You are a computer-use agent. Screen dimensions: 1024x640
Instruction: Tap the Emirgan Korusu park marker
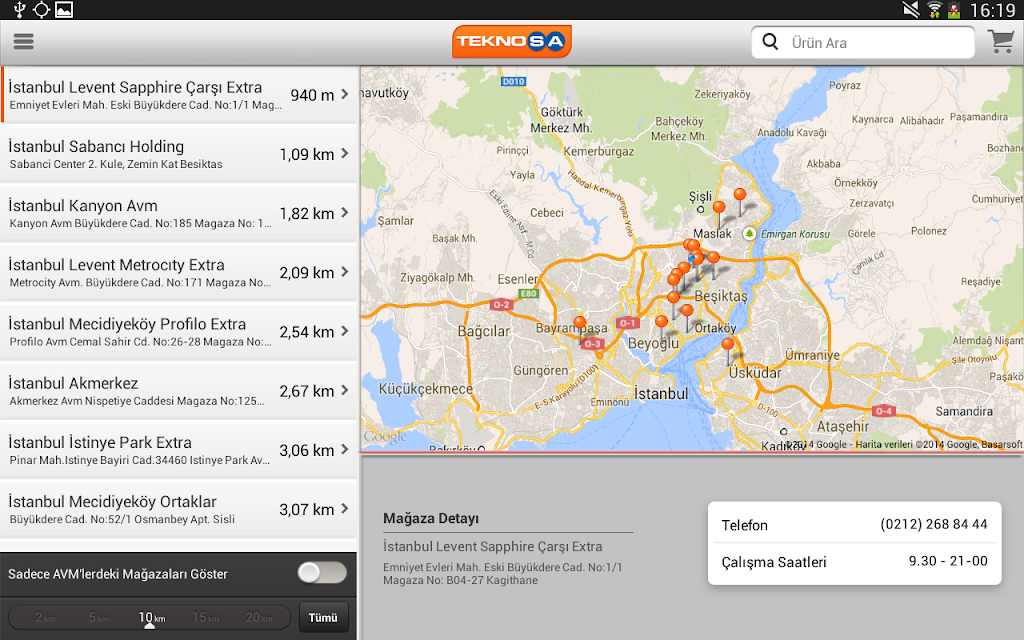click(749, 234)
